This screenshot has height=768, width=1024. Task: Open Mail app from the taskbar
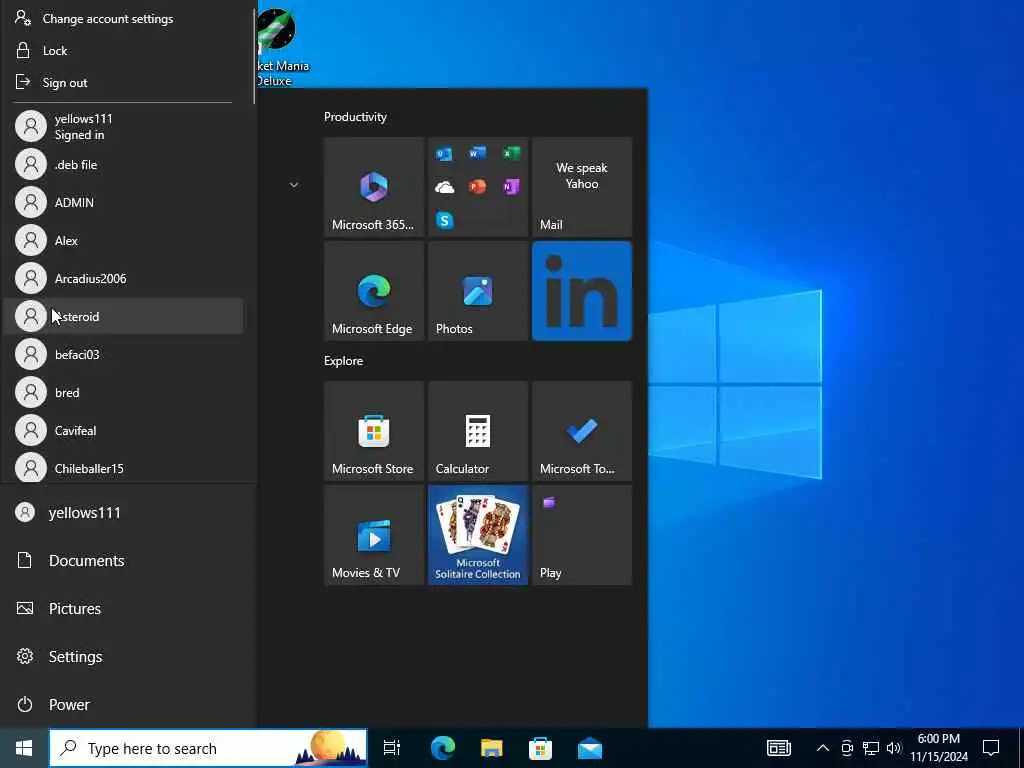click(590, 748)
